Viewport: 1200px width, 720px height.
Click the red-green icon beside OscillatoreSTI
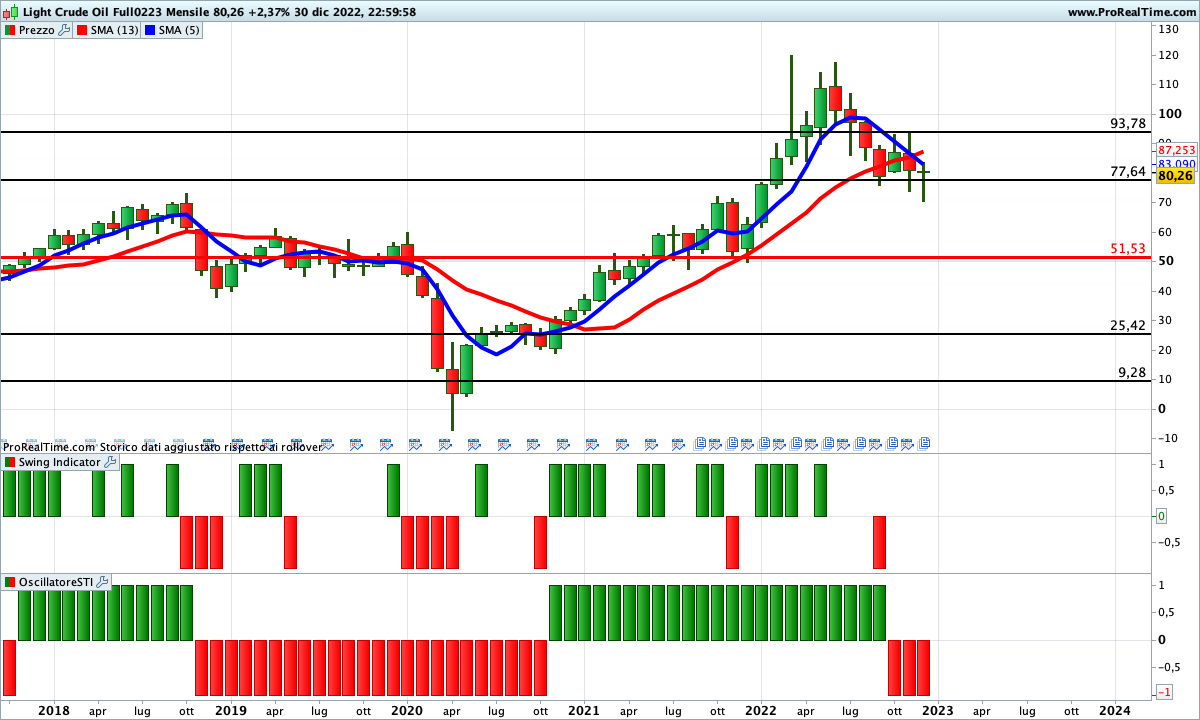coord(10,581)
